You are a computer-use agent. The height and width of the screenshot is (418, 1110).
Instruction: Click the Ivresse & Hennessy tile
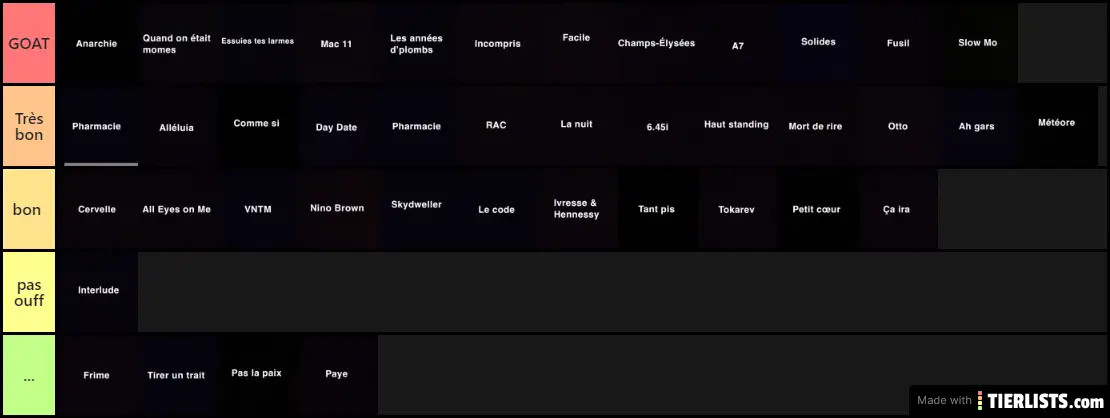click(x=576, y=208)
